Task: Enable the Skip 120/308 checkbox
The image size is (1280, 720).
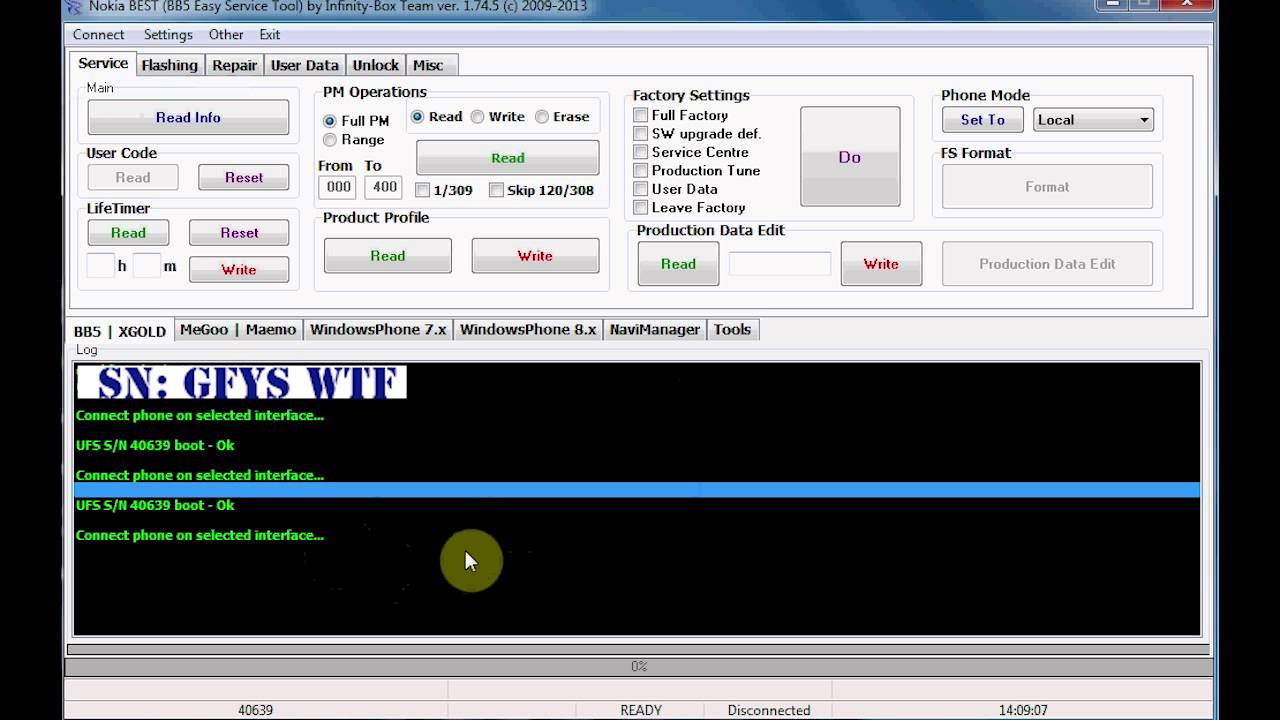Action: [497, 190]
